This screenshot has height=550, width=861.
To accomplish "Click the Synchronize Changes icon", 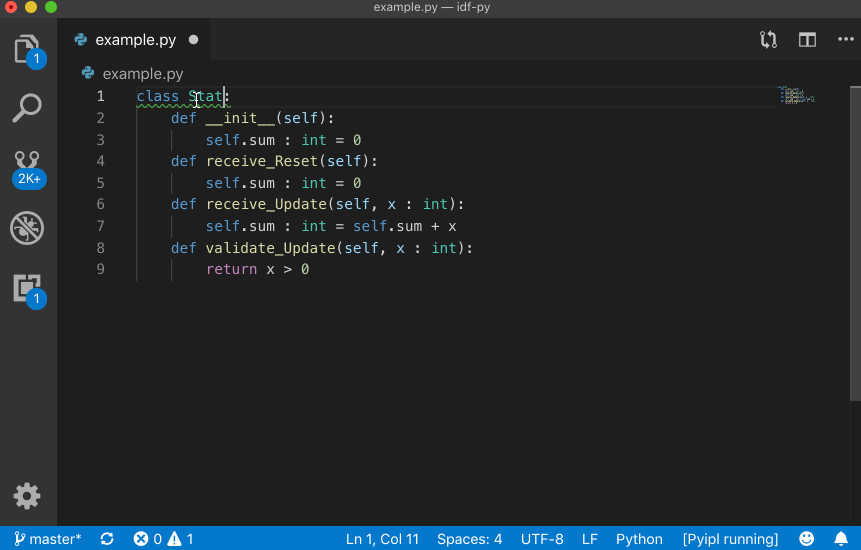I will pyautogui.click(x=107, y=539).
